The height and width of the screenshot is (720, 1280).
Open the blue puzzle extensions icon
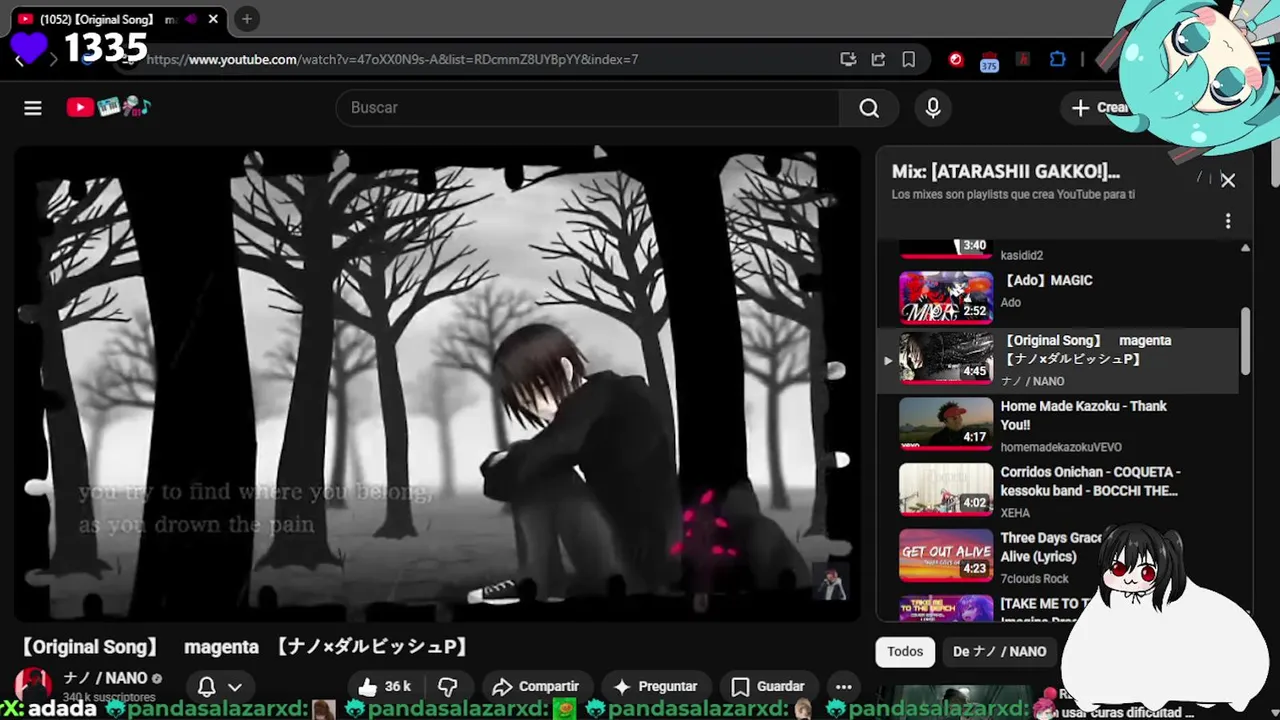coord(1057,60)
